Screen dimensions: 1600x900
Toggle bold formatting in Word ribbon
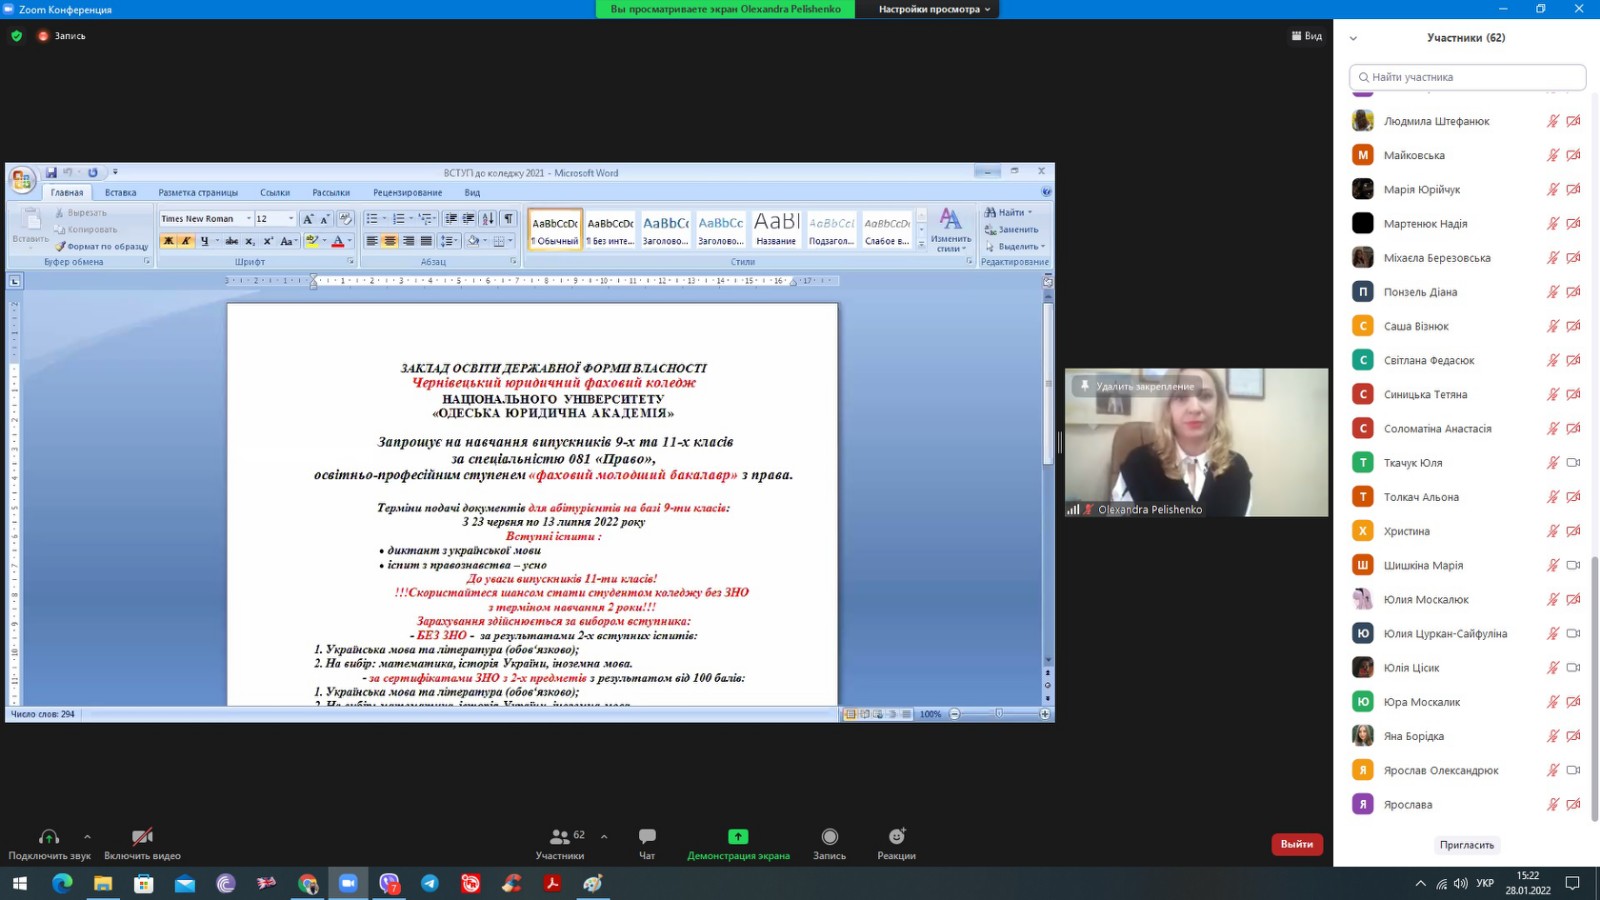pyautogui.click(x=168, y=241)
